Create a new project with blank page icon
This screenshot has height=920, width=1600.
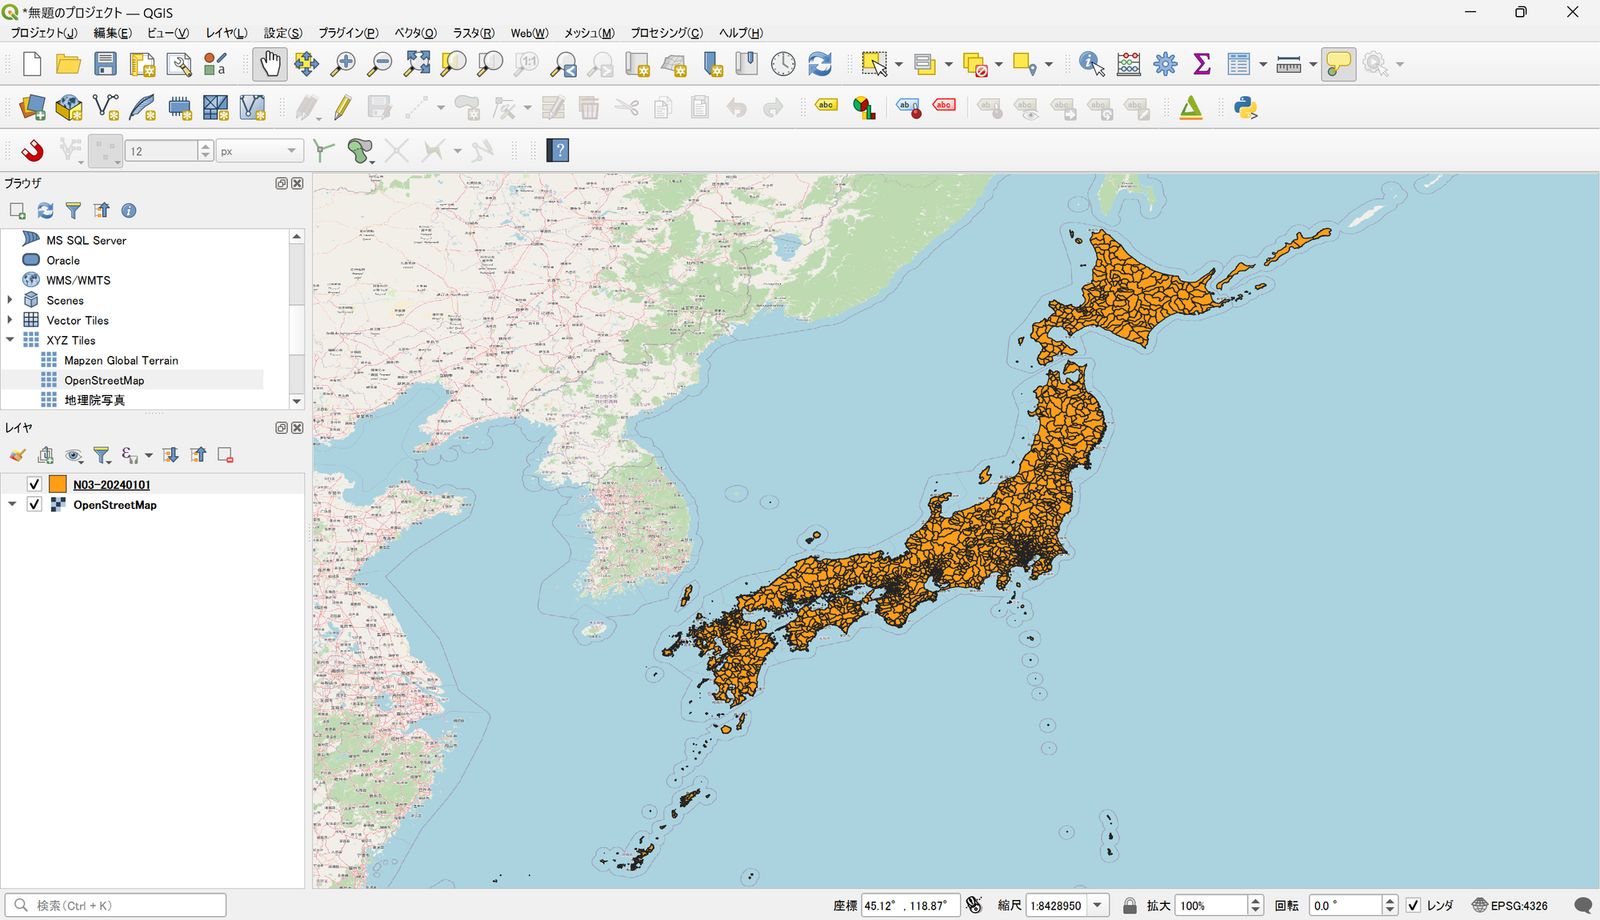(x=32, y=64)
